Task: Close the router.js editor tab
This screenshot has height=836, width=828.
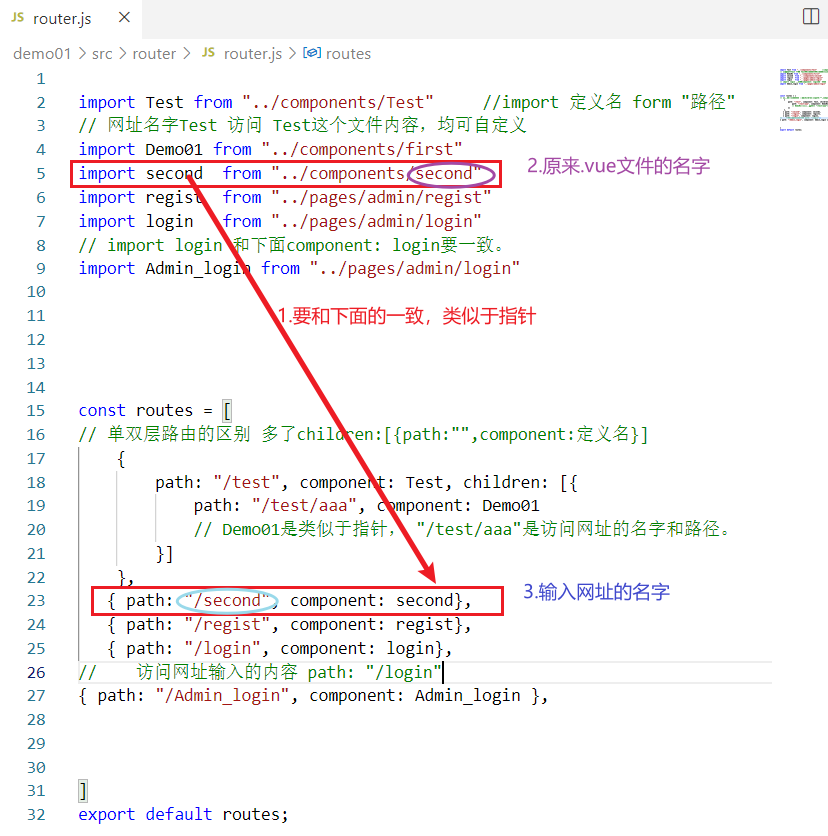Action: (124, 17)
